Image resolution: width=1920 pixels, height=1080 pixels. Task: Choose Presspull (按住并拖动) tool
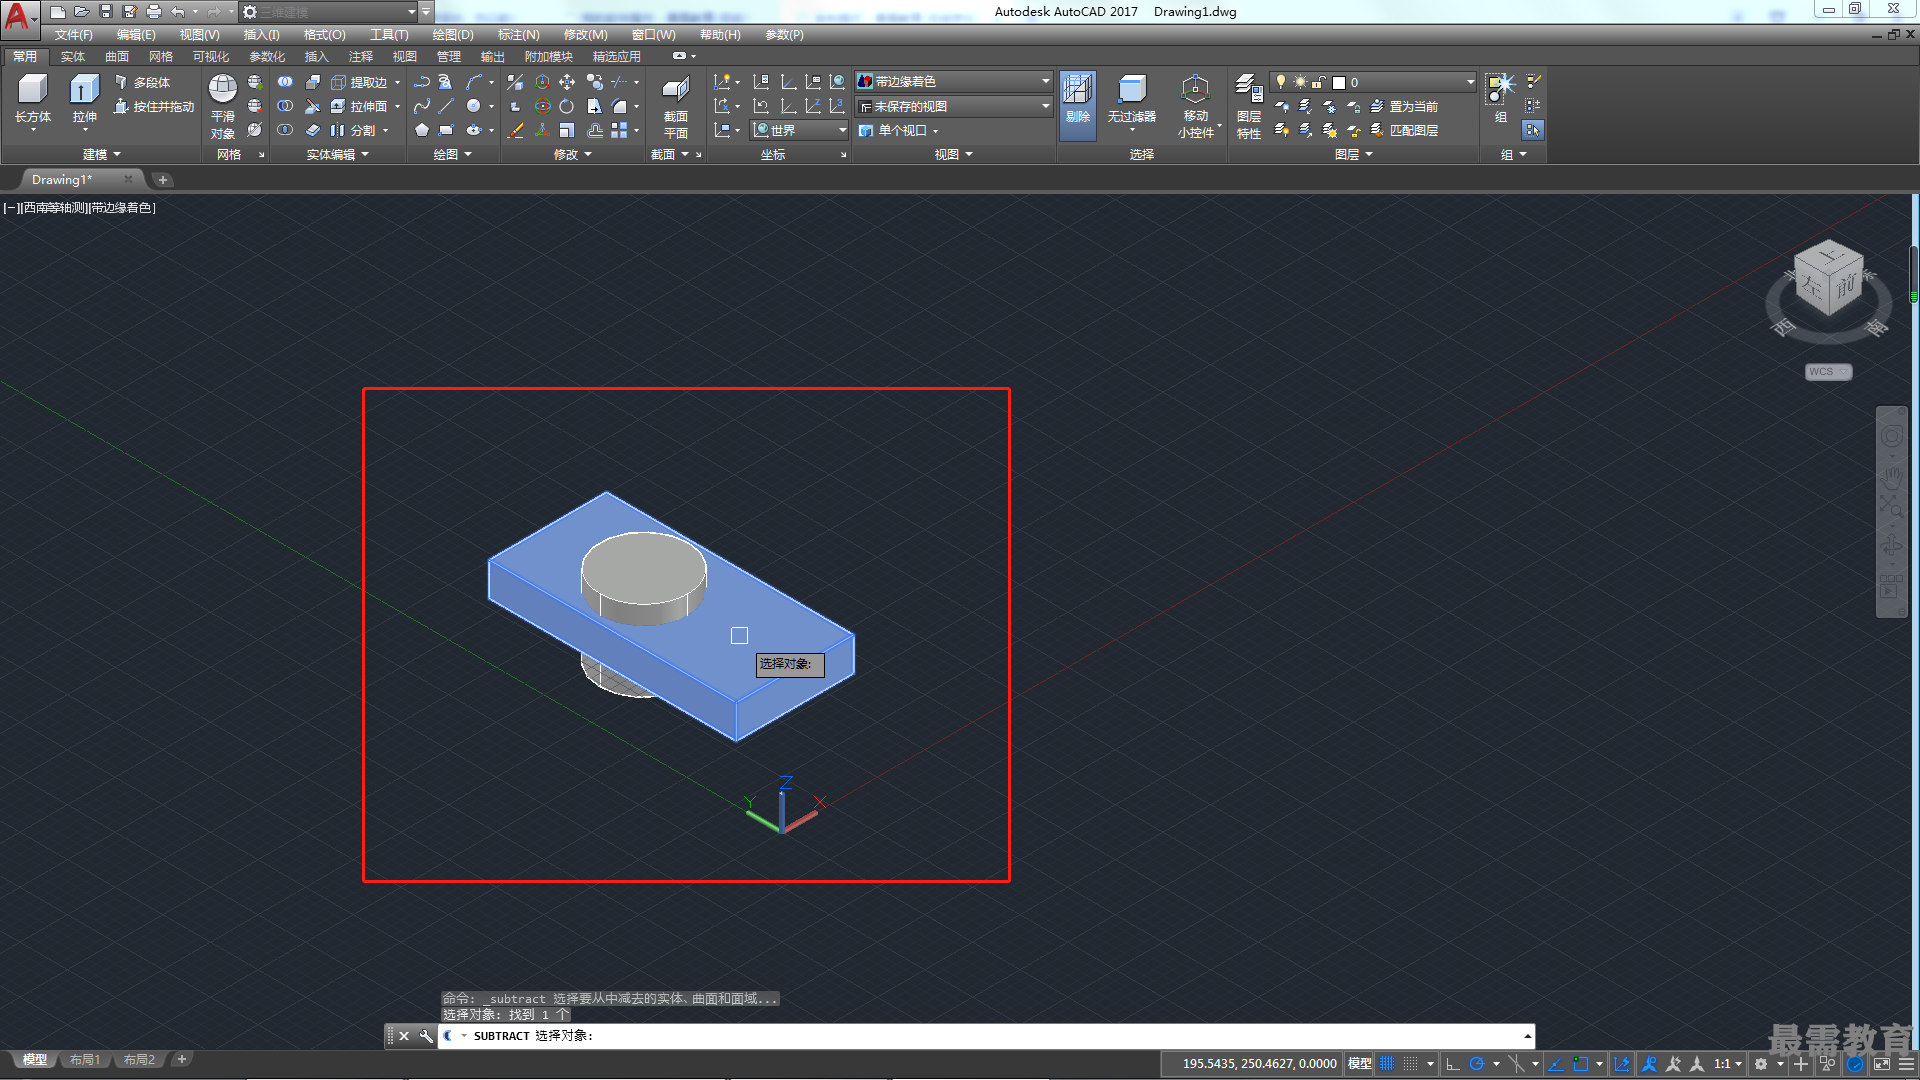point(154,106)
